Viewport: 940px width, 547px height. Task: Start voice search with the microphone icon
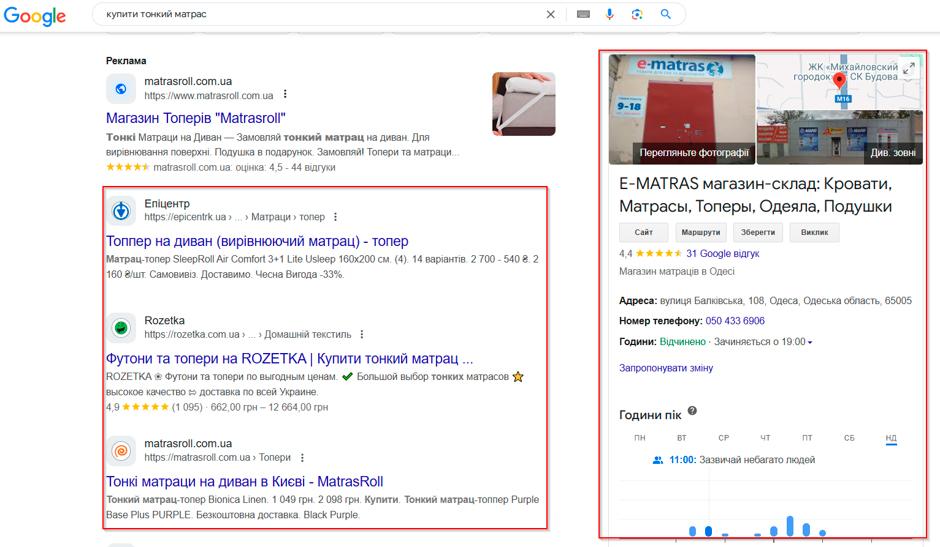(610, 14)
